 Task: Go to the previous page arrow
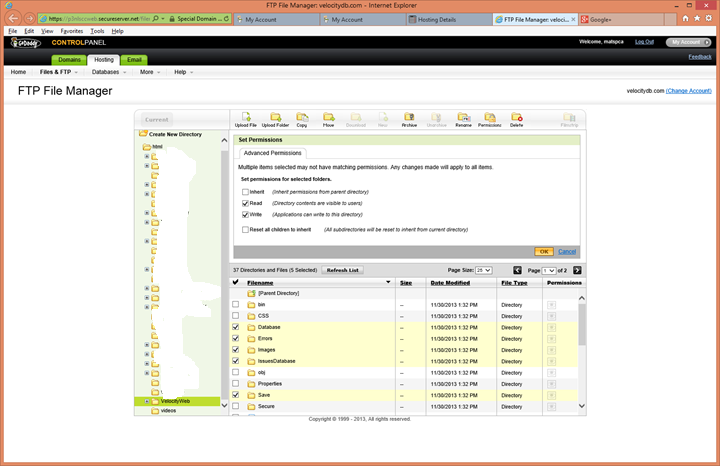518,270
